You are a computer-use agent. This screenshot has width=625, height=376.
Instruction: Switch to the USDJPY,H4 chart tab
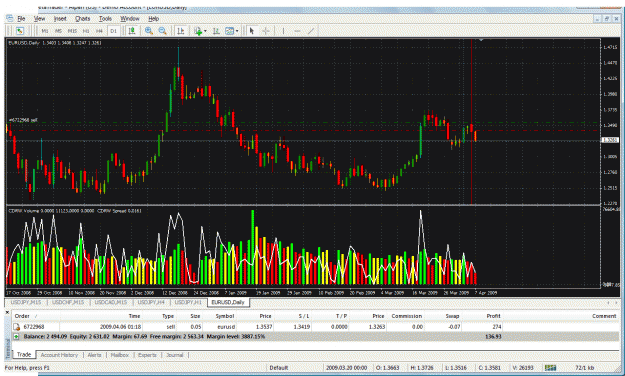151,302
